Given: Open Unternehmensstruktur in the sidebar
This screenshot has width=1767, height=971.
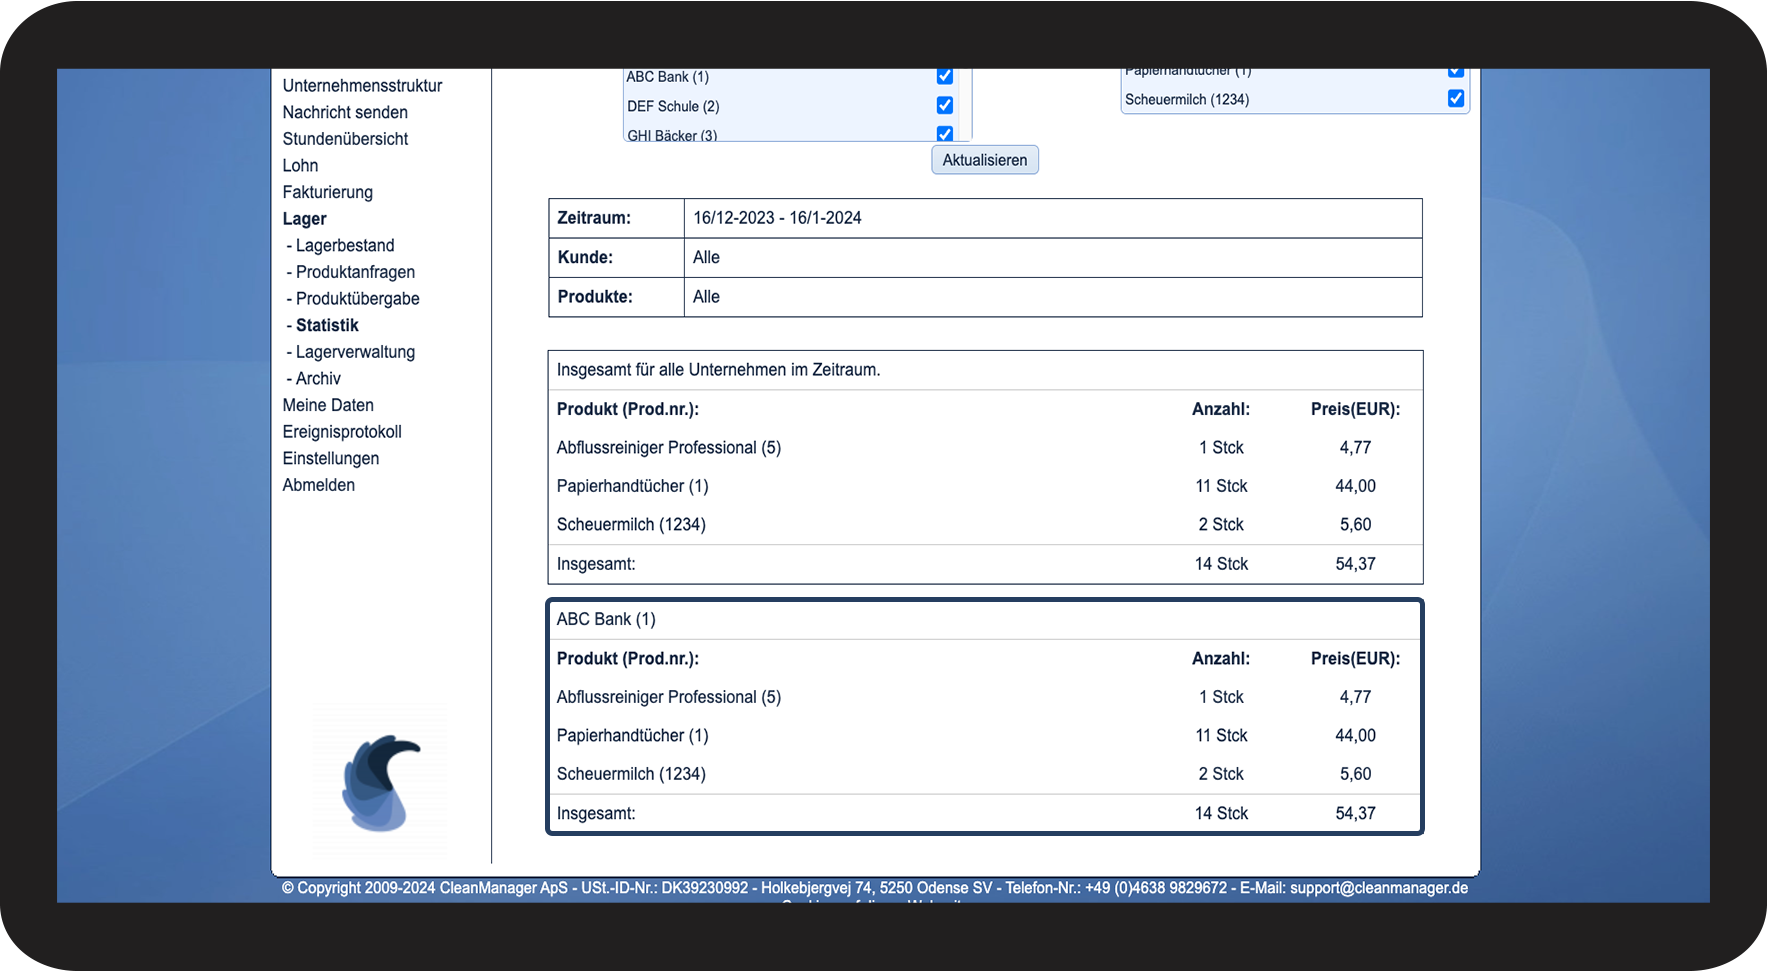Looking at the screenshot, I should 362,86.
